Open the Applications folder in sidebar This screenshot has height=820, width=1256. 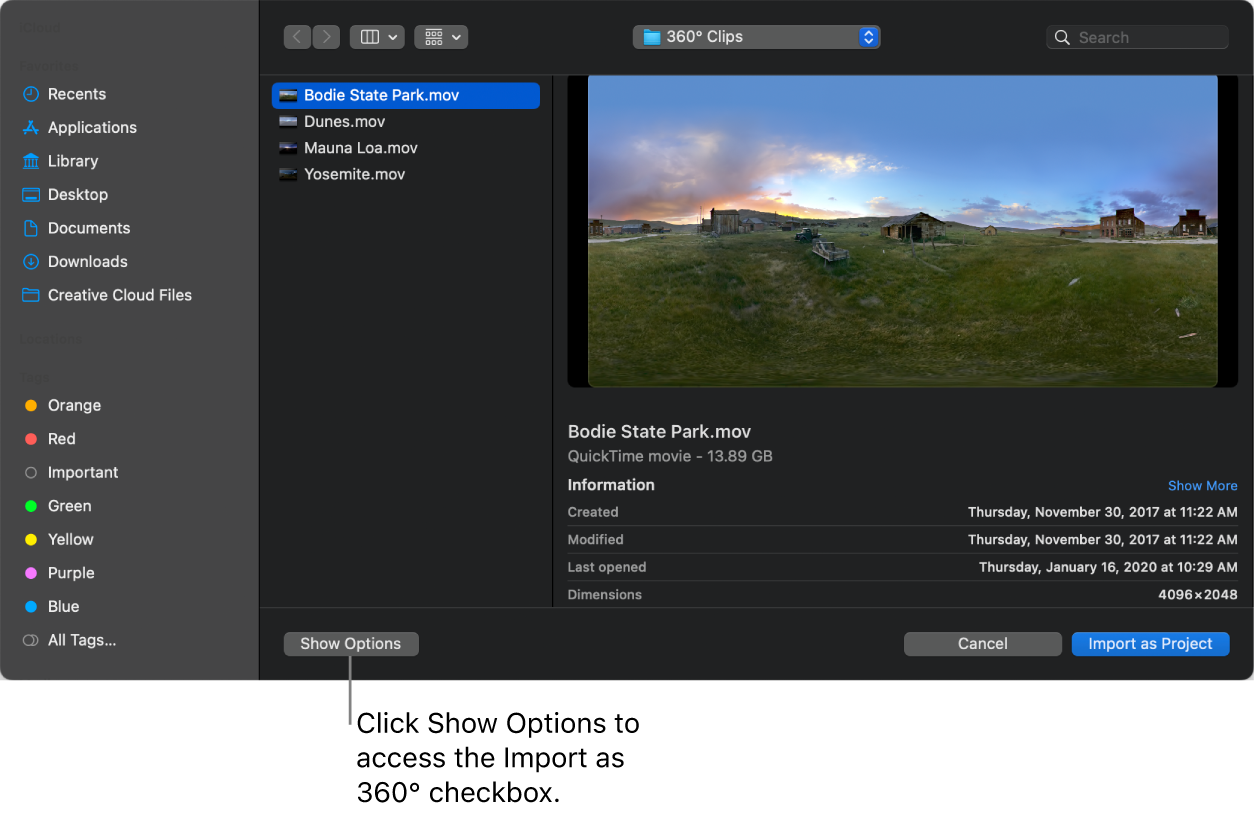(x=92, y=127)
